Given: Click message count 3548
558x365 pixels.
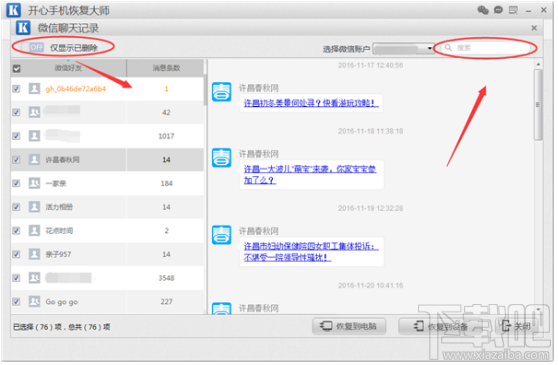Looking at the screenshot, I should tap(166, 278).
